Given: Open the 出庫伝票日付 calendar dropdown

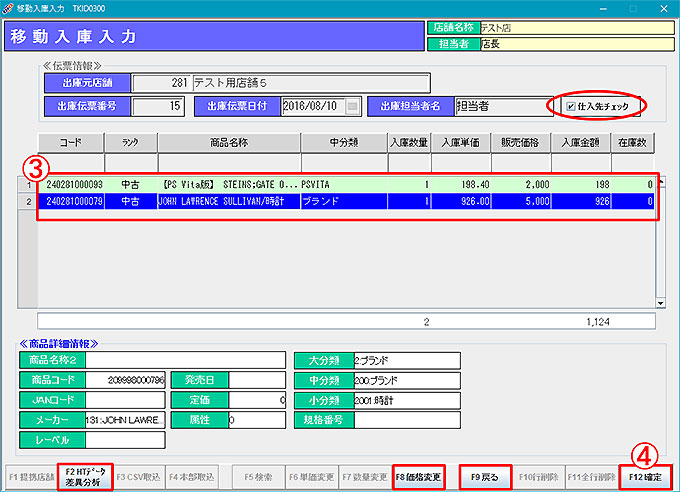Looking at the screenshot, I should 352,106.
